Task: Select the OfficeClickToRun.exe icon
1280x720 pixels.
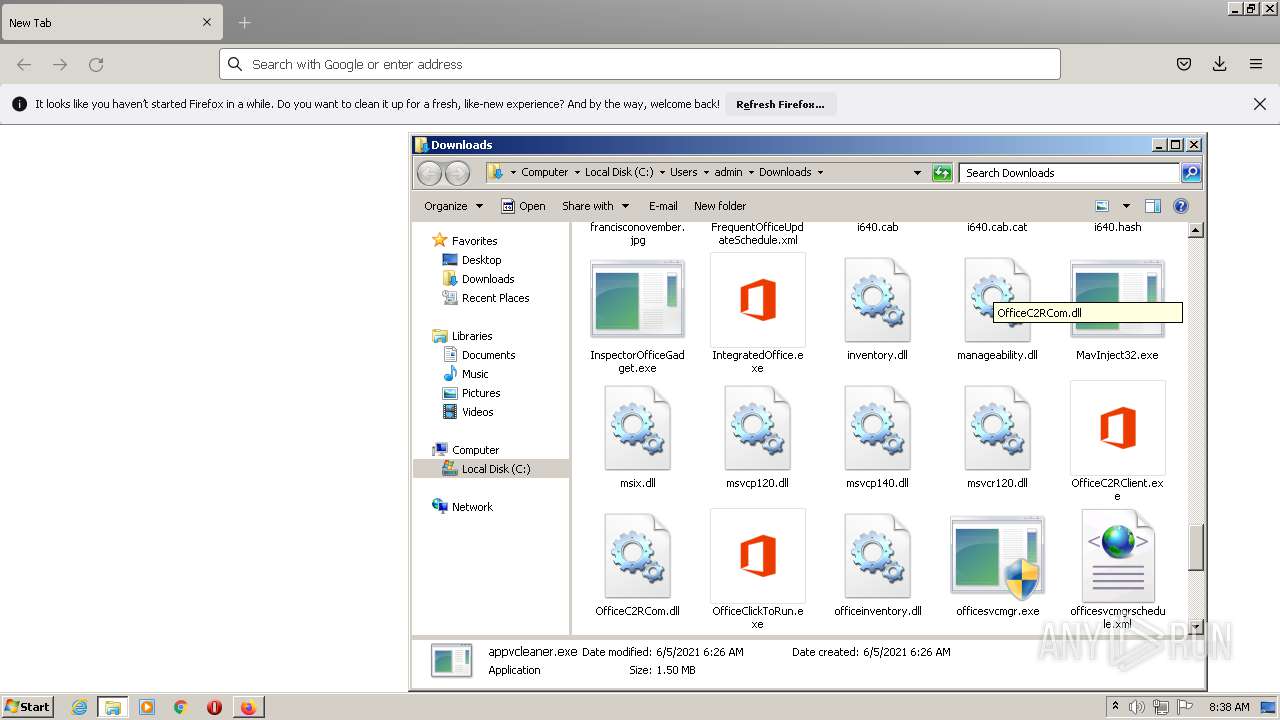Action: [757, 556]
